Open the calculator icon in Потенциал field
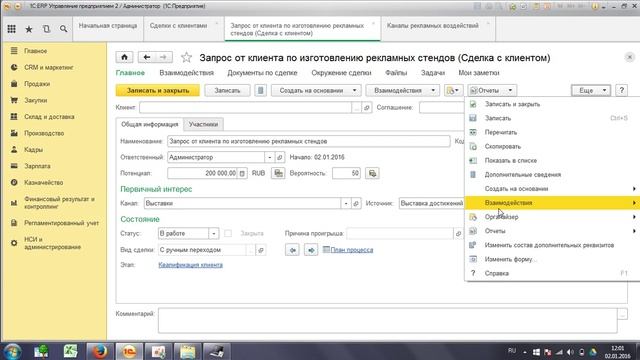The image size is (640, 360). click(242, 173)
